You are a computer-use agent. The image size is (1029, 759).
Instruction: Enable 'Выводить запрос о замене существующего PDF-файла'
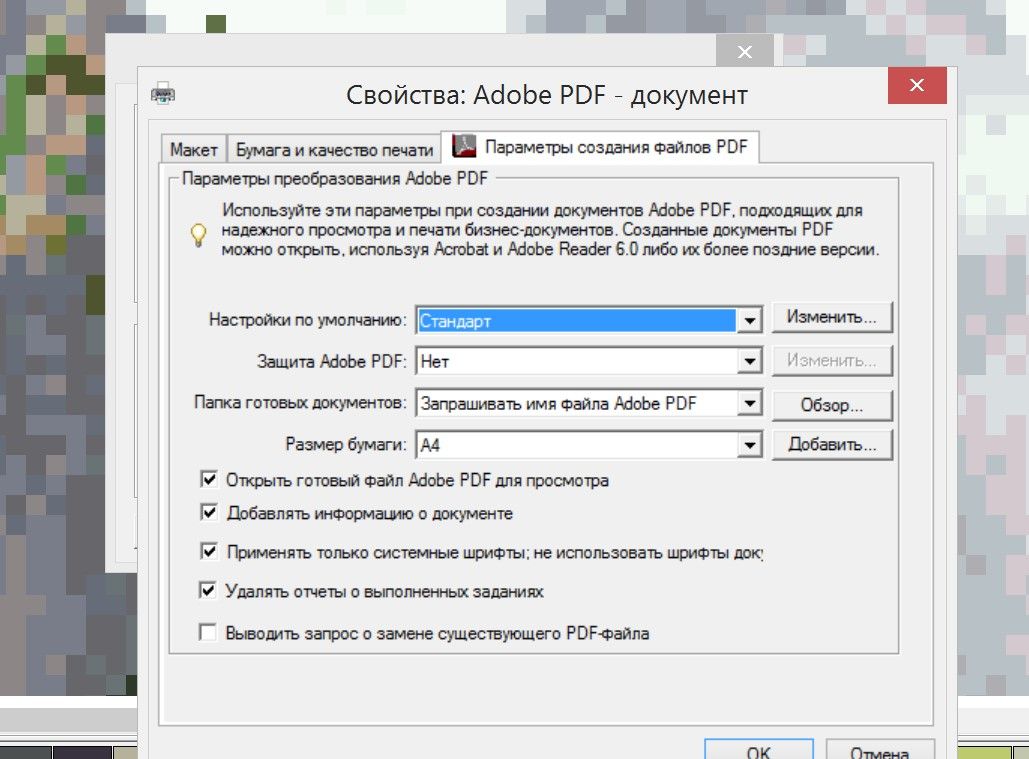[209, 633]
